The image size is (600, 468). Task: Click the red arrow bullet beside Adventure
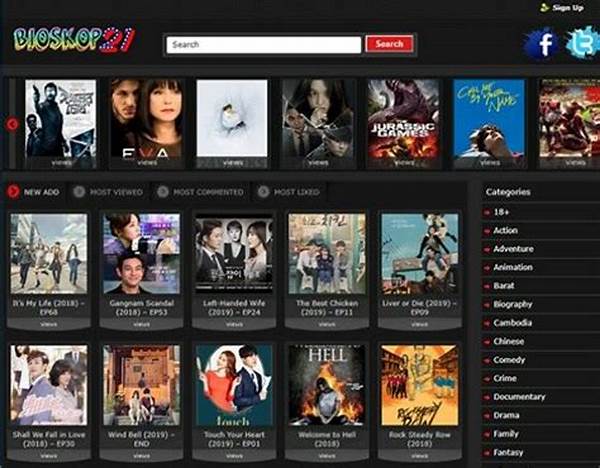pyautogui.click(x=487, y=249)
